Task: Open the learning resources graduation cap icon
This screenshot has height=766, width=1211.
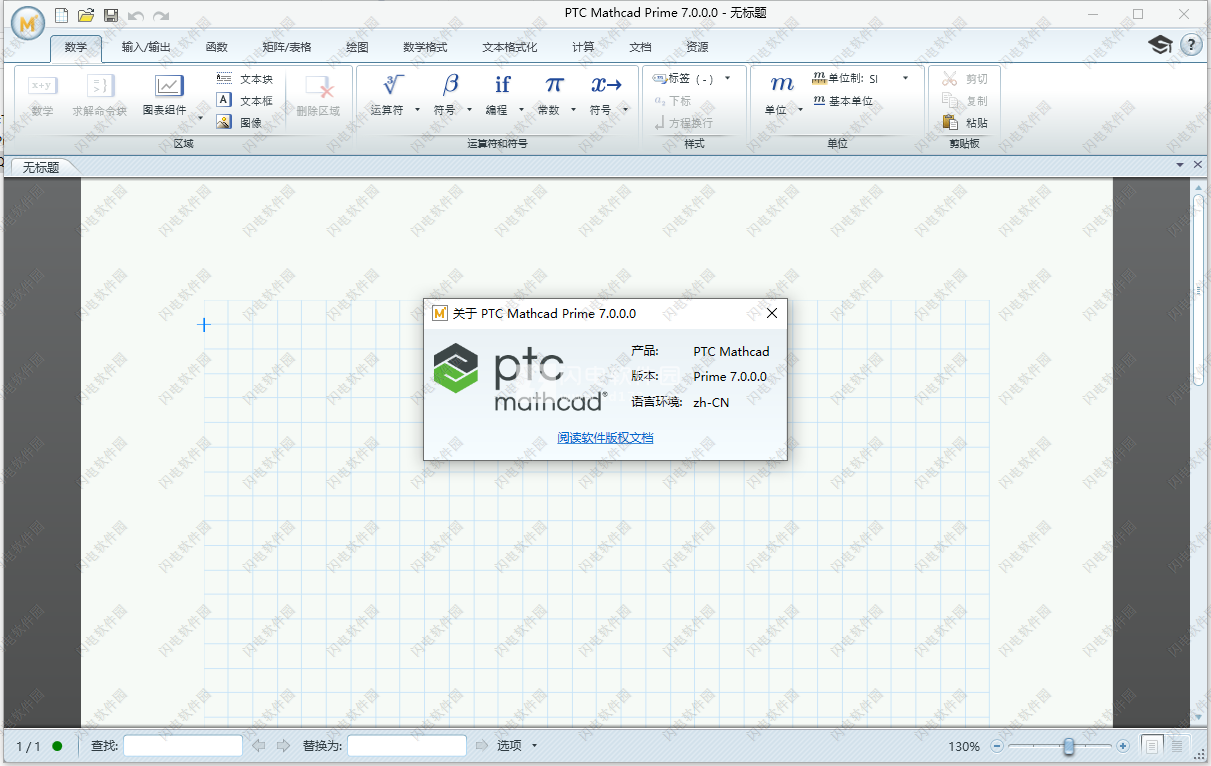Action: tap(1160, 45)
